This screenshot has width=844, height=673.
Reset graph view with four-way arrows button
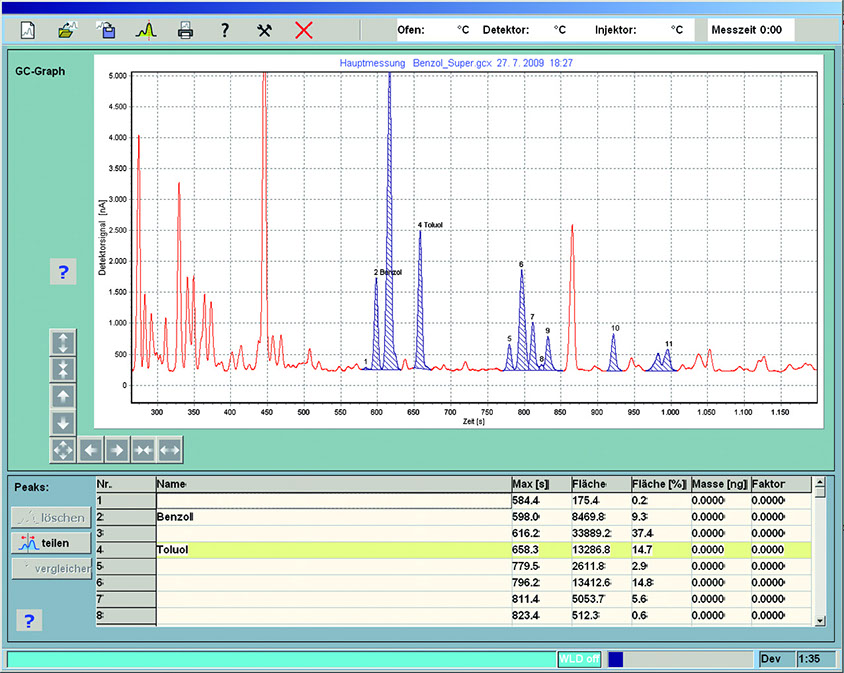pos(63,450)
